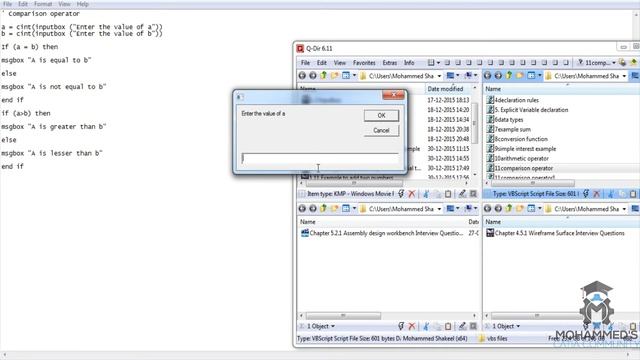Open Q-Dir File menu
Screen dimensions: 640x360
(x=305, y=63)
